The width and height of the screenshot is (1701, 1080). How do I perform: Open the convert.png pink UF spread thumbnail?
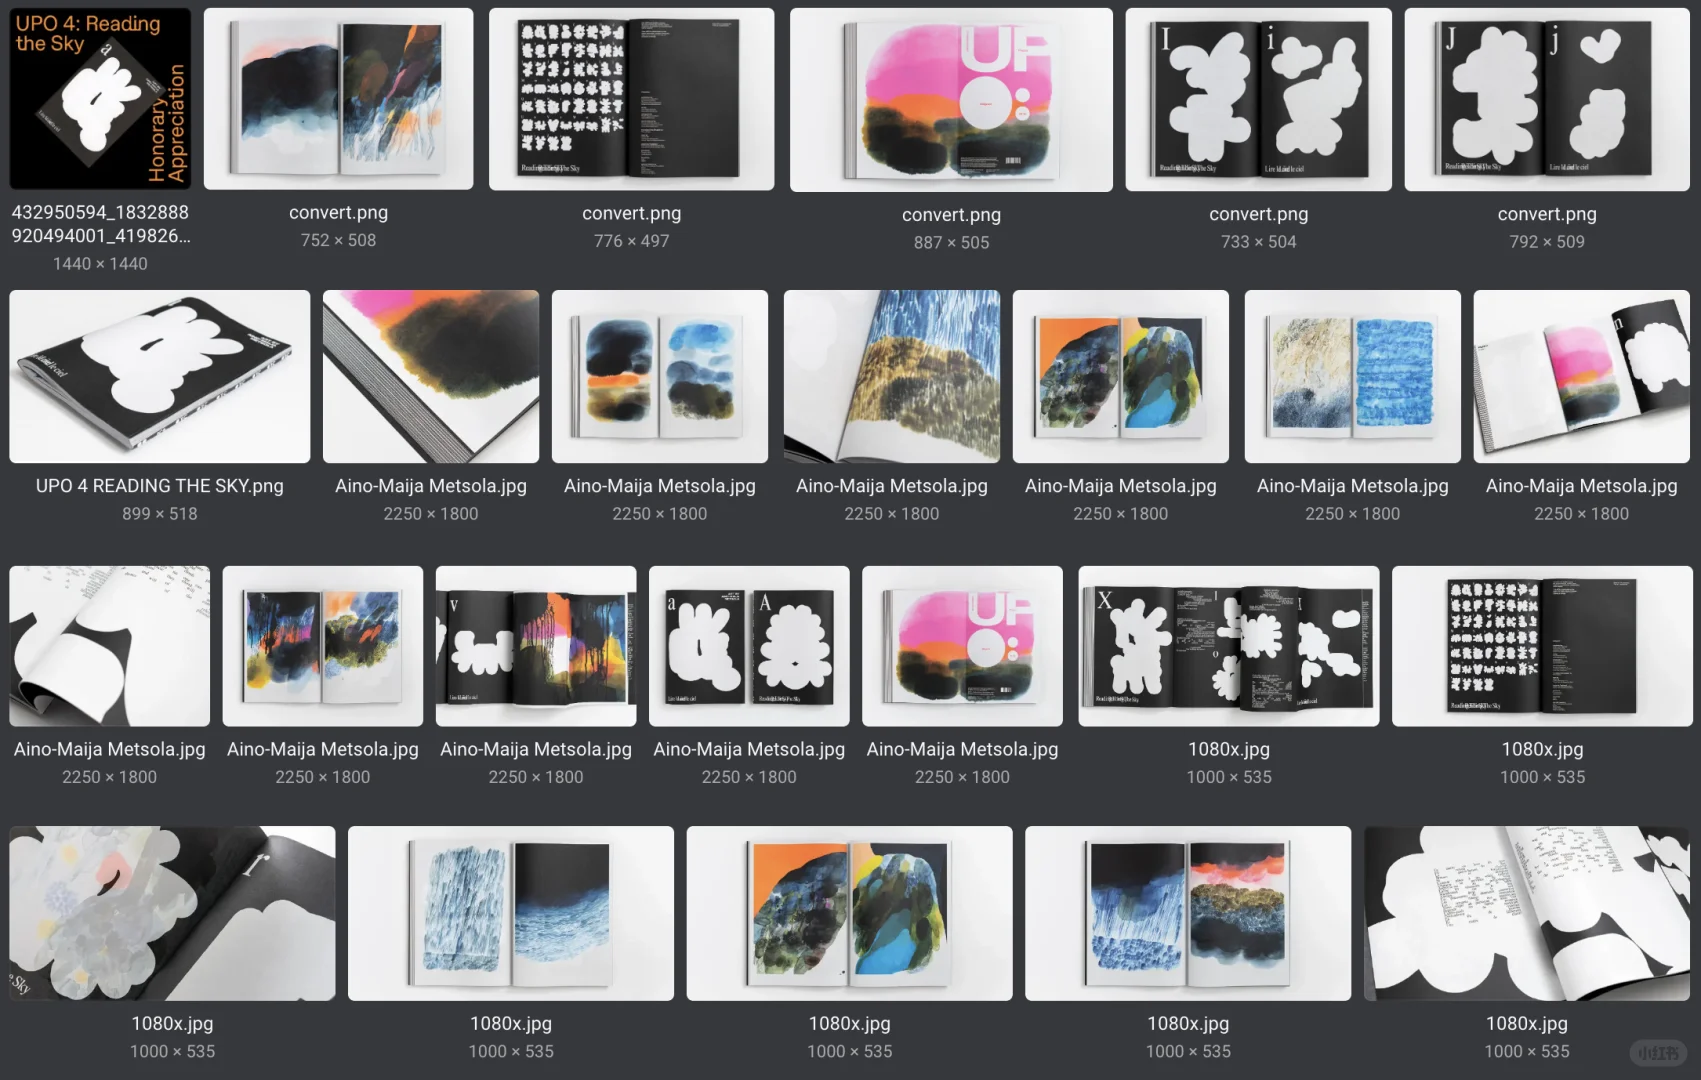951,100
